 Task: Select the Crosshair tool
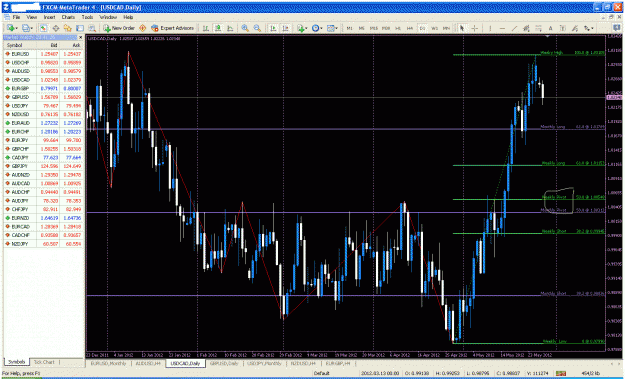(475, 28)
